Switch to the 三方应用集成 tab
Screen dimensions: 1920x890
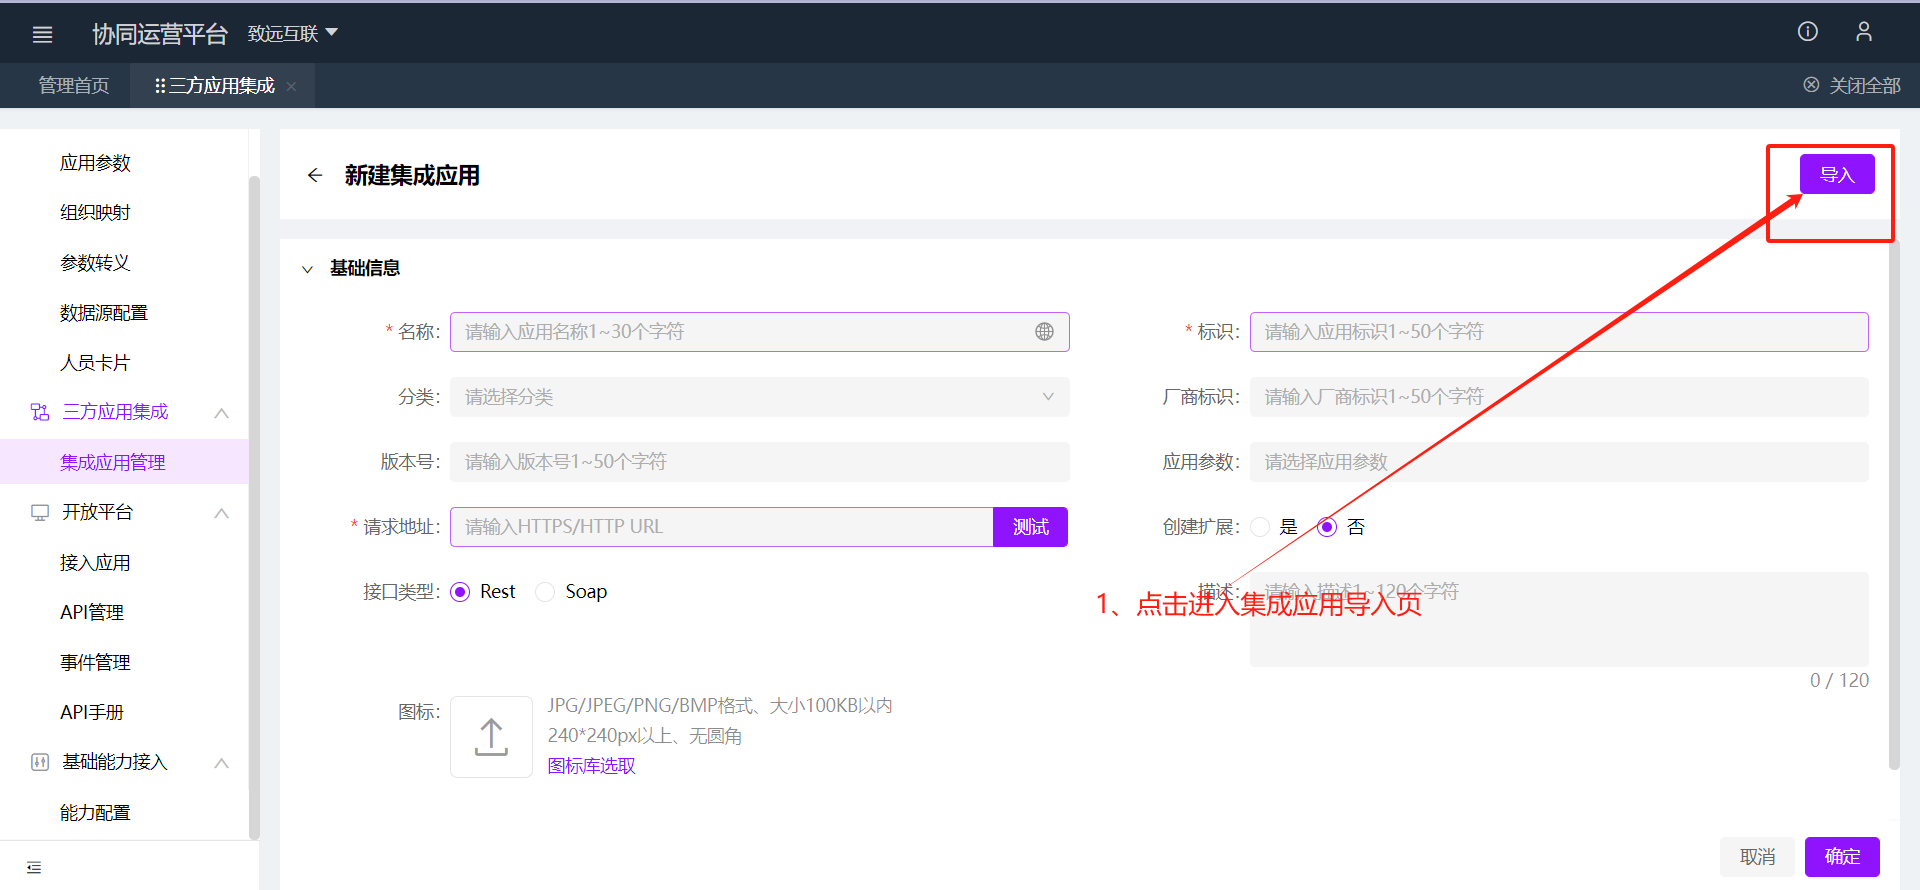pyautogui.click(x=222, y=86)
